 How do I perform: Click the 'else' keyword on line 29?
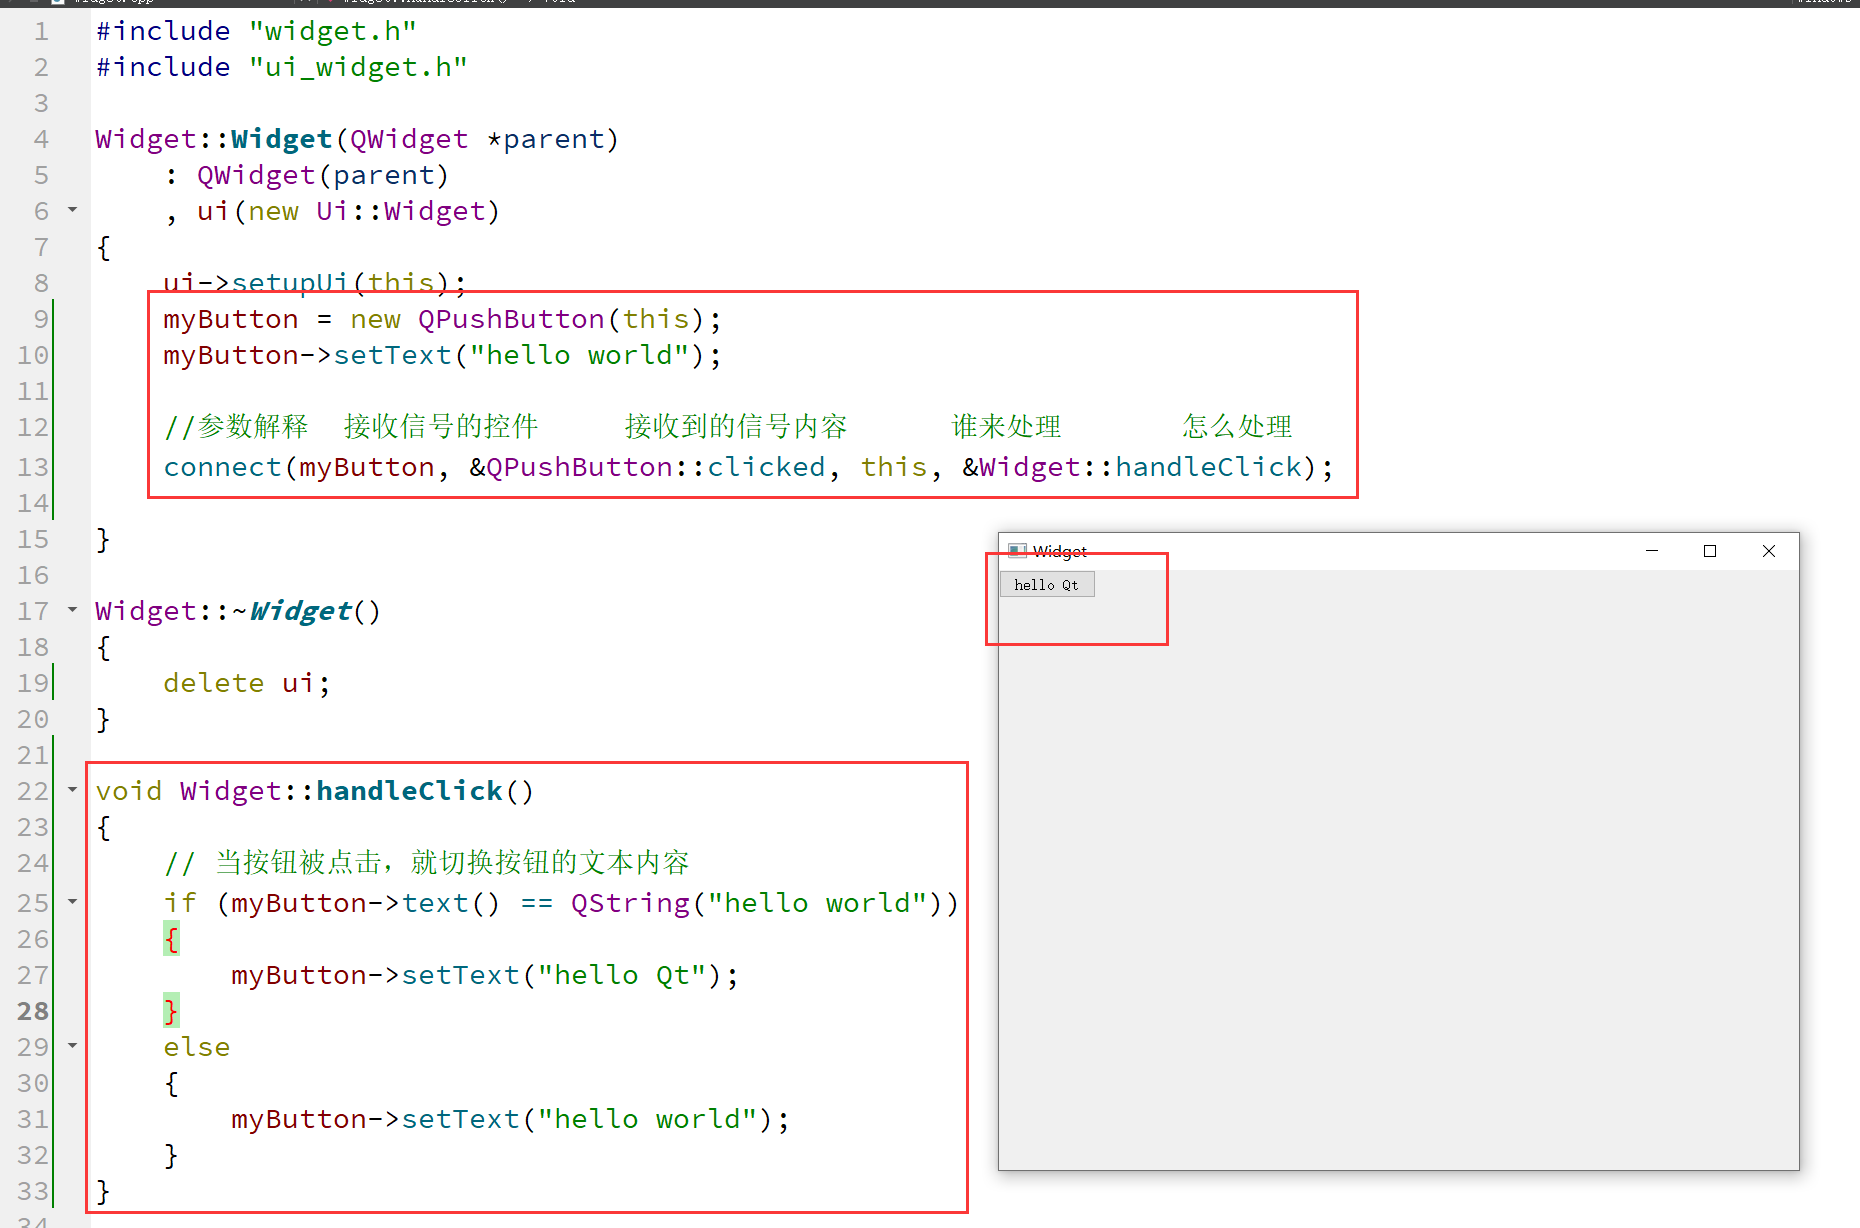(197, 1047)
